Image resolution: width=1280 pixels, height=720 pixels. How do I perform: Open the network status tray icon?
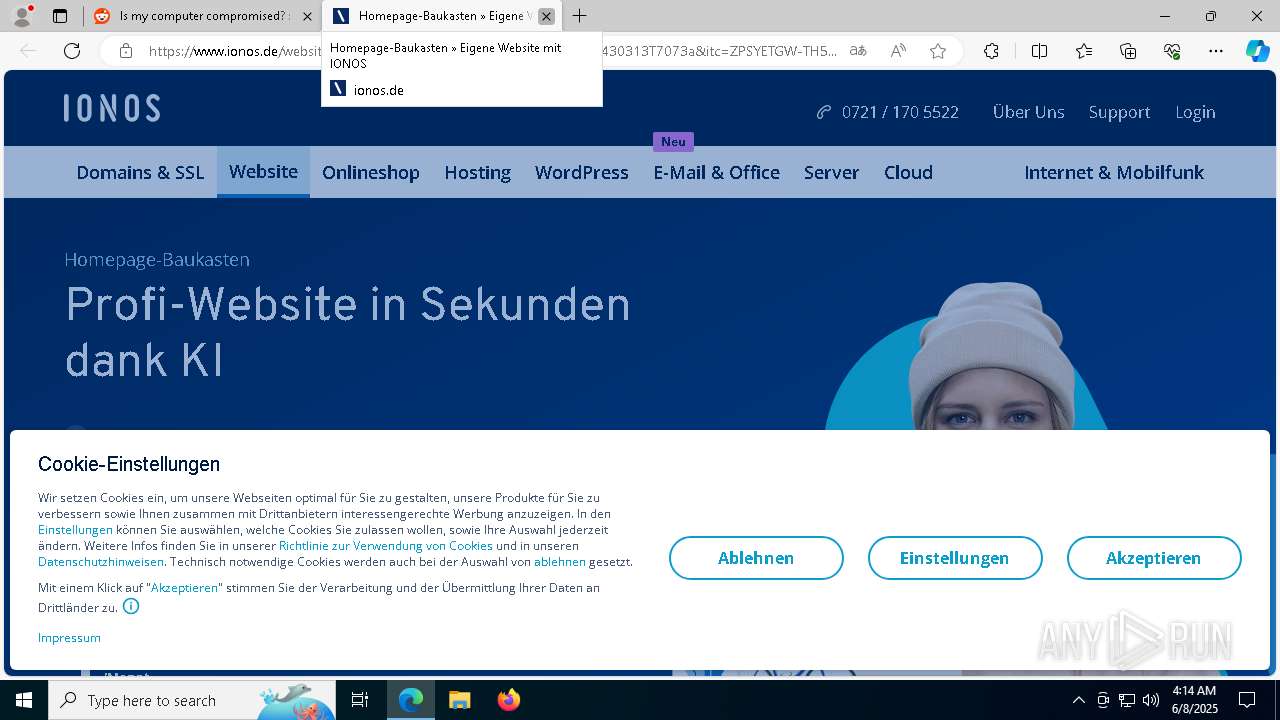tap(1127, 700)
